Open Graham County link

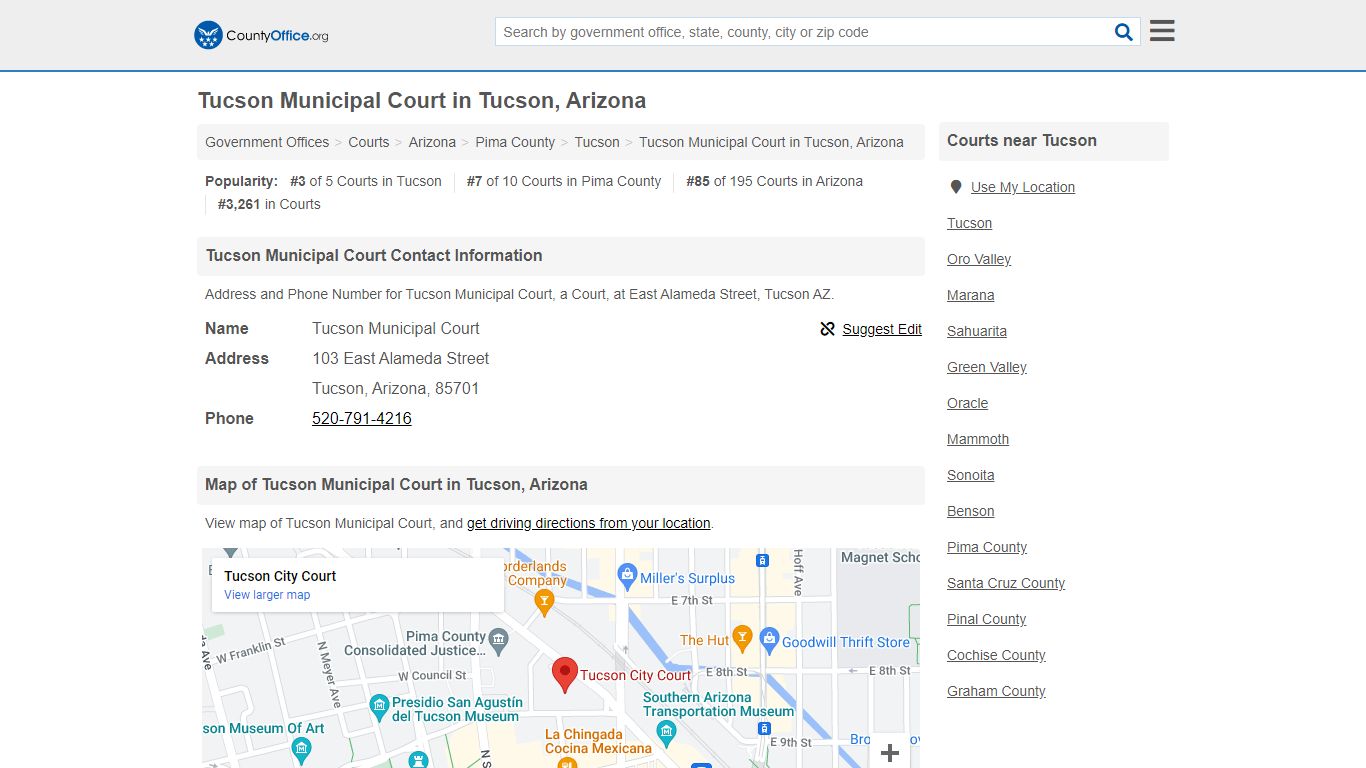pyautogui.click(x=996, y=691)
